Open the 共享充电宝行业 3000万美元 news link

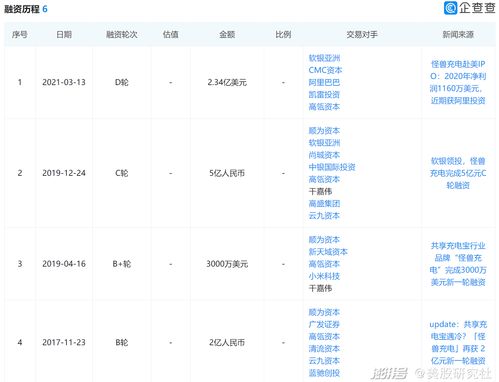[458, 264]
